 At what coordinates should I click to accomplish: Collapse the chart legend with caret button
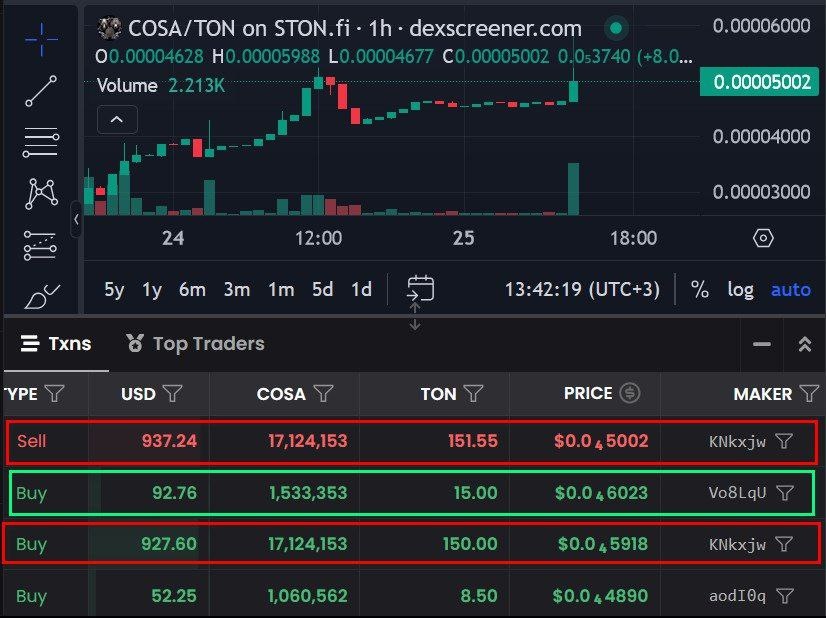pyautogui.click(x=117, y=120)
